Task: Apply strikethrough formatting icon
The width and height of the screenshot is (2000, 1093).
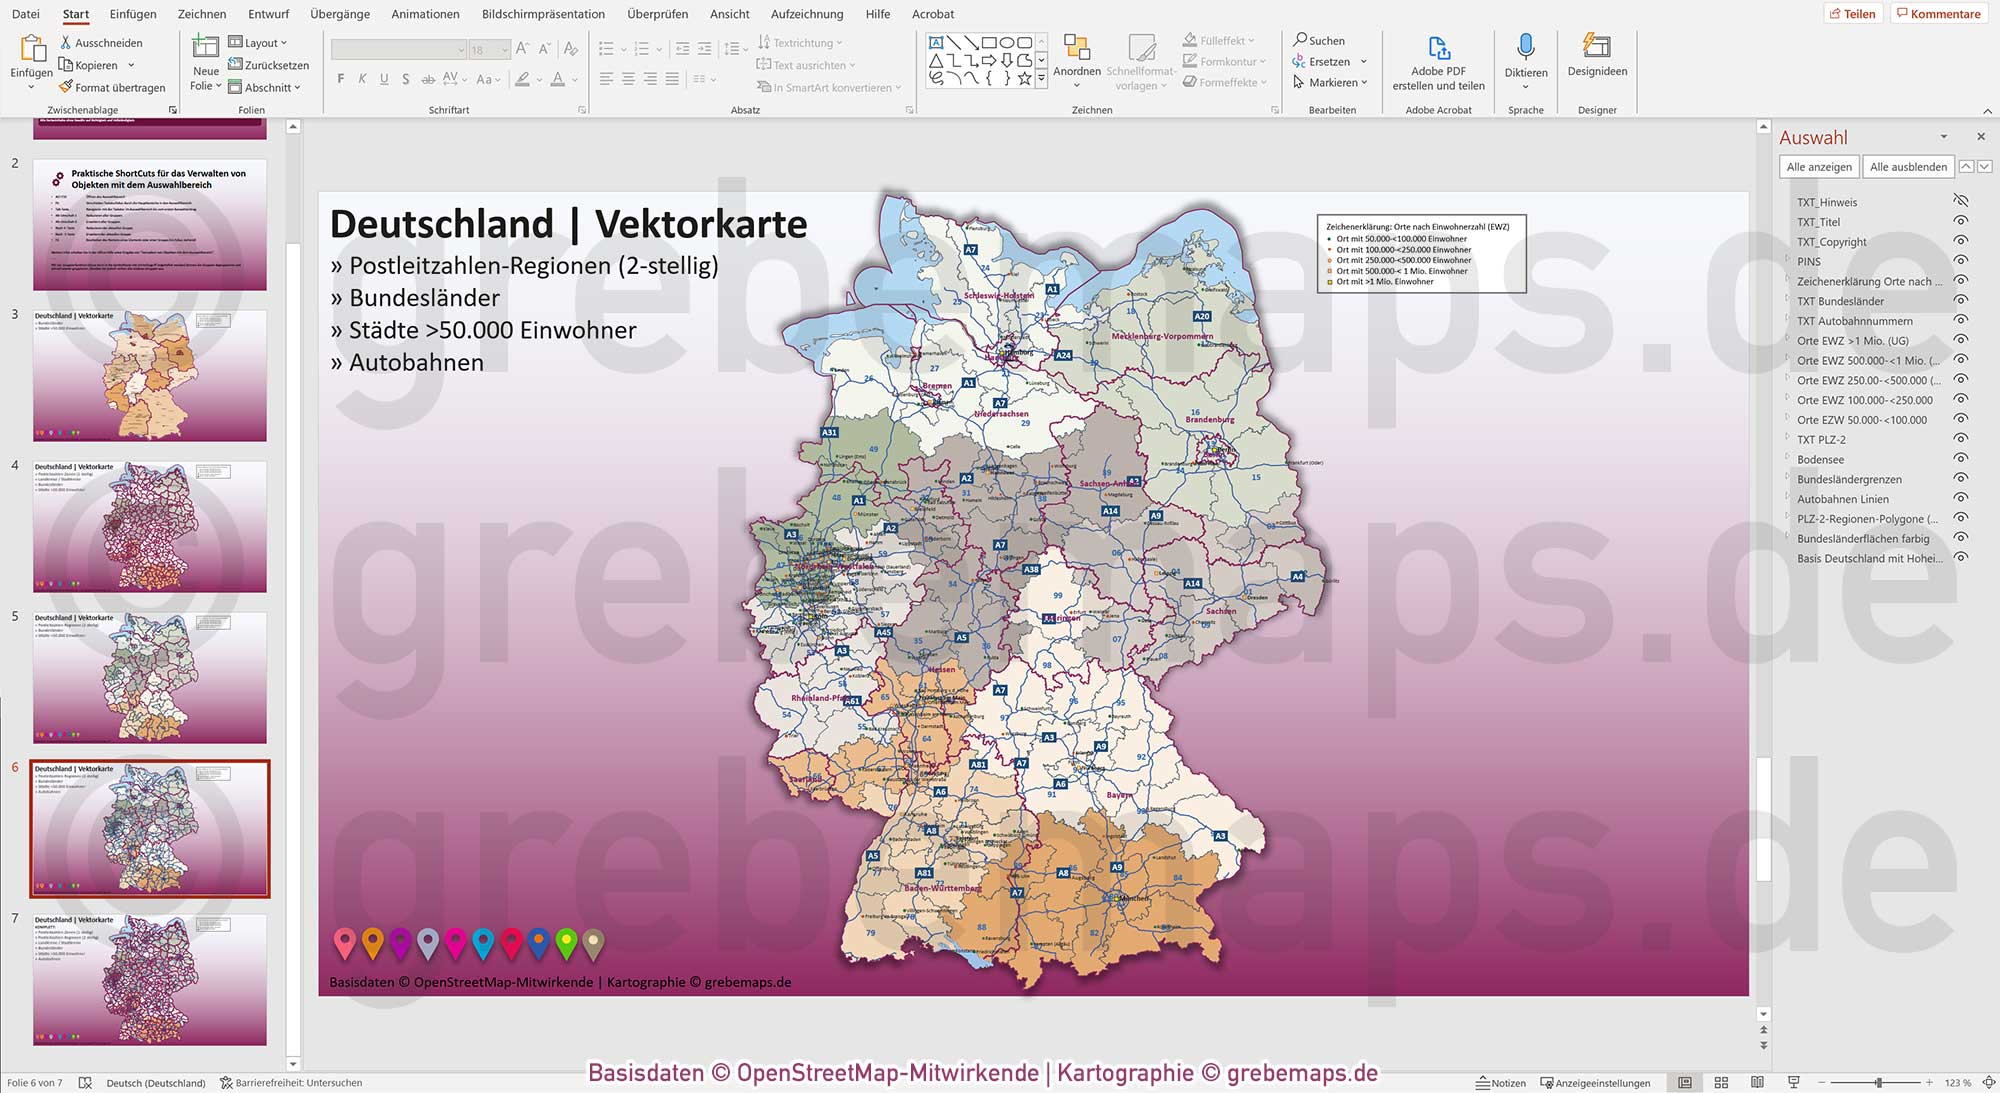Action: (428, 78)
